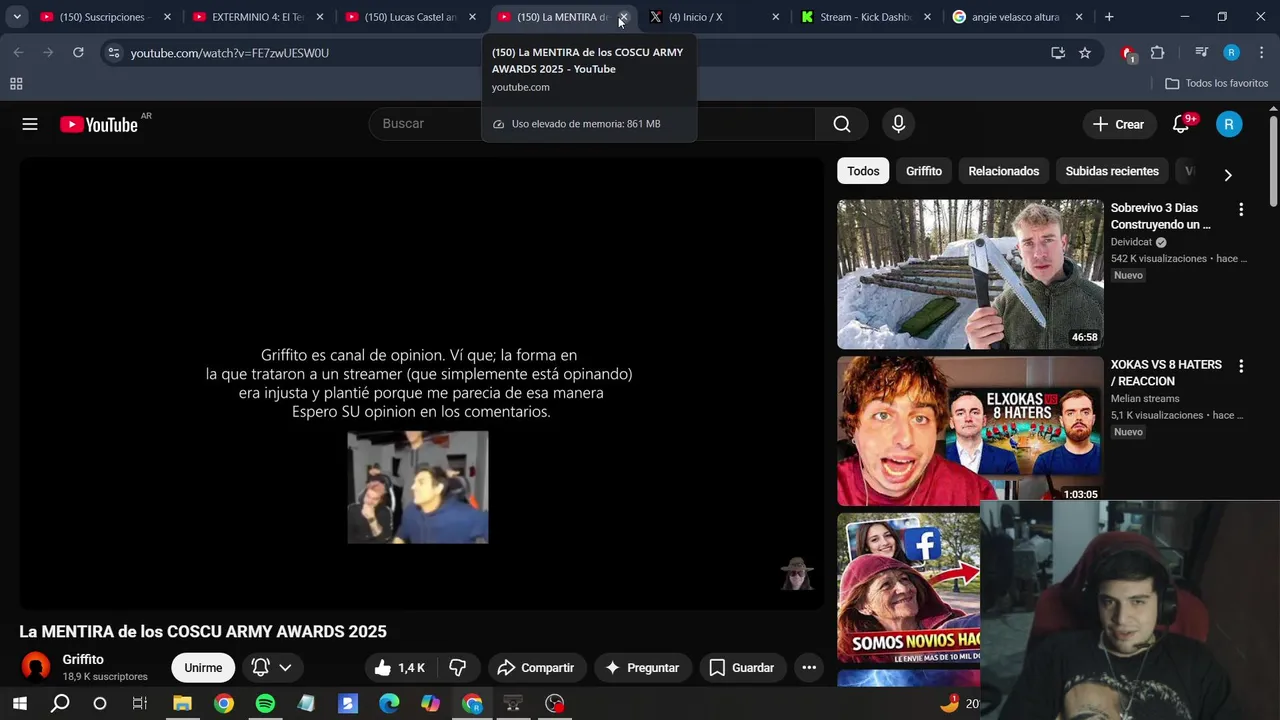Image resolution: width=1280 pixels, height=720 pixels.
Task: Switch to the Lucas Castel tab
Action: click(409, 17)
